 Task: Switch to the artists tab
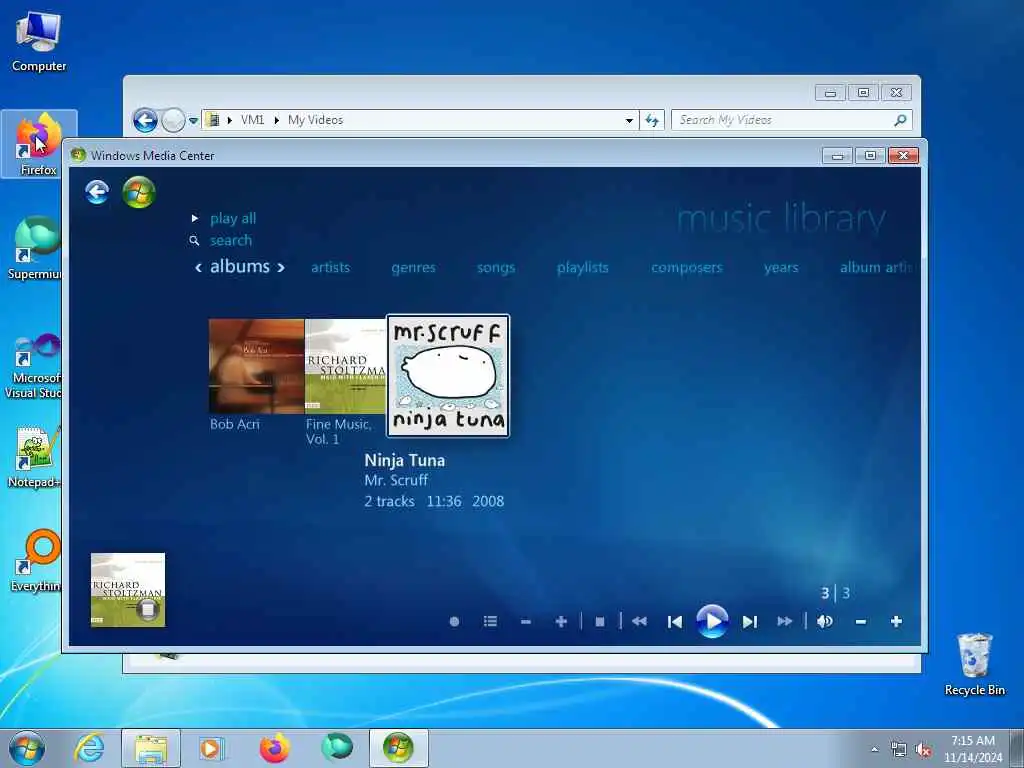pos(330,267)
